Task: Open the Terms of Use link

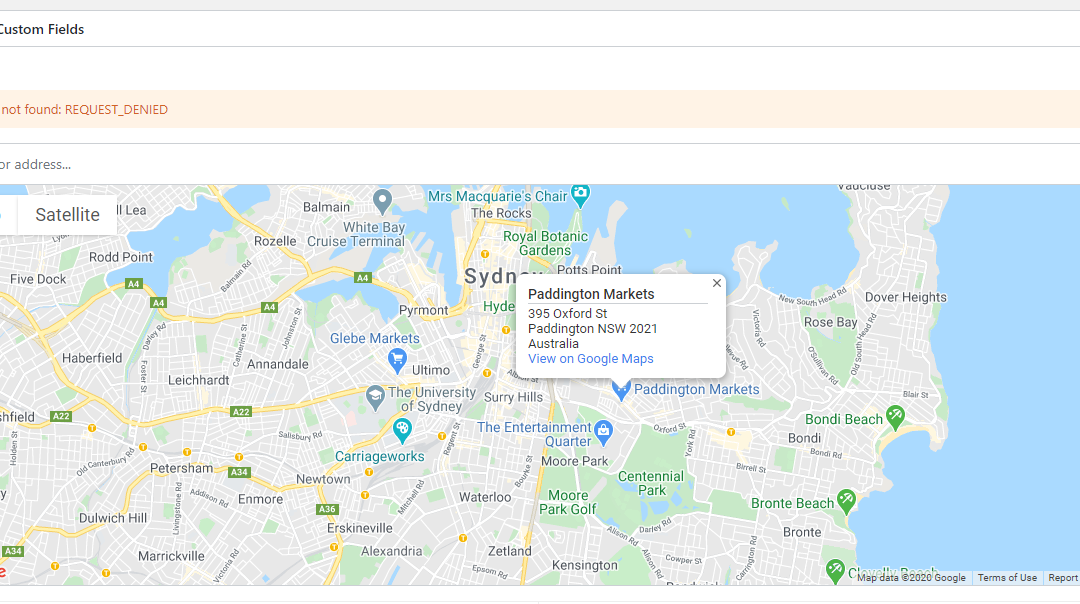Action: [x=1006, y=578]
